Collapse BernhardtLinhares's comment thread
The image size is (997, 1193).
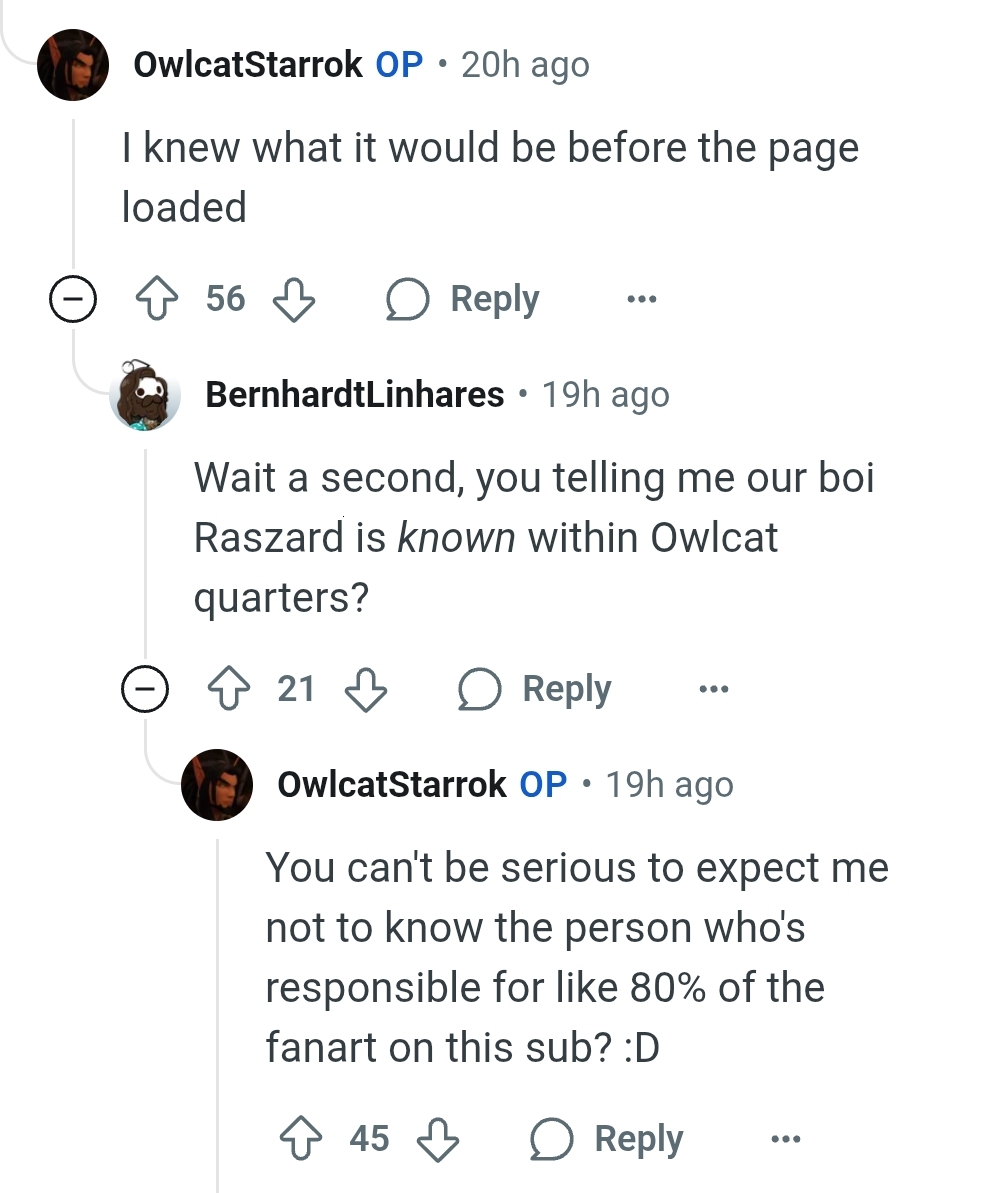(145, 689)
